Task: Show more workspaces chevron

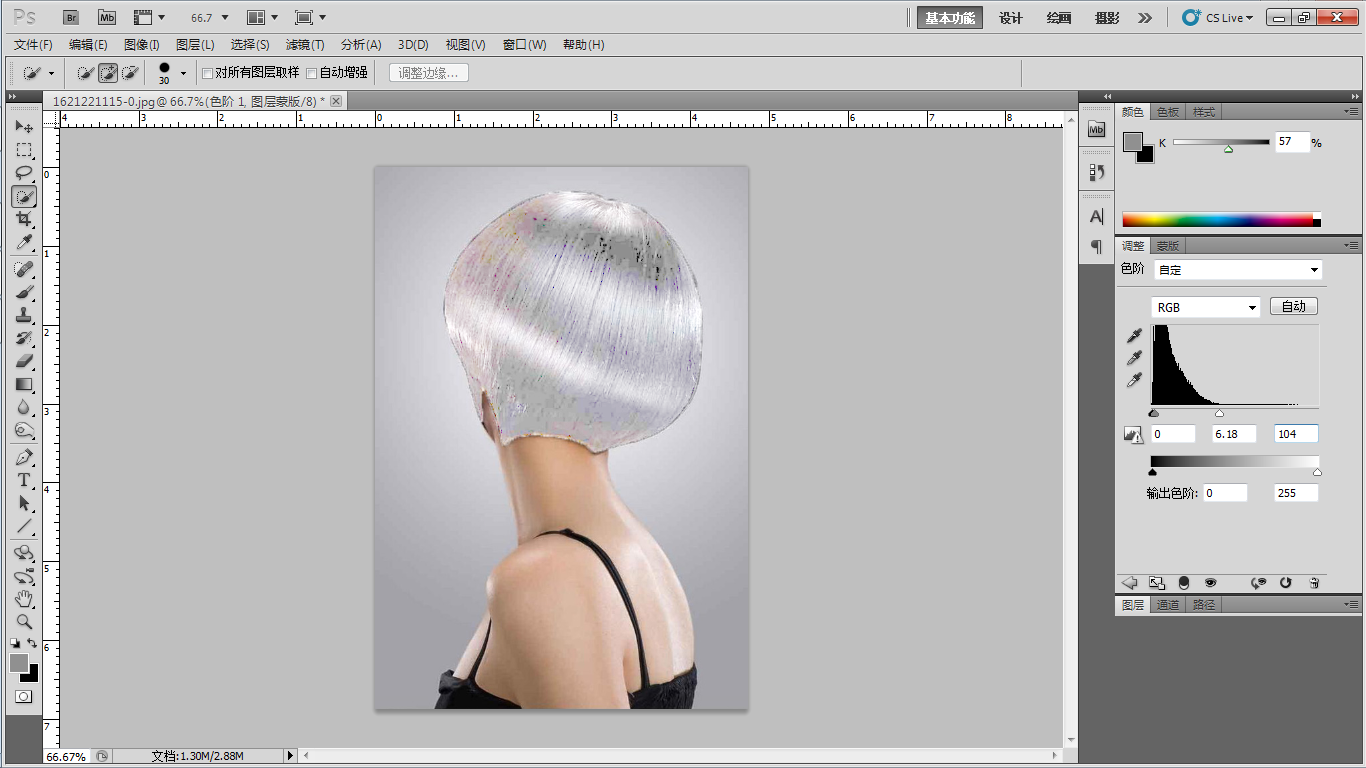Action: pos(1145,18)
